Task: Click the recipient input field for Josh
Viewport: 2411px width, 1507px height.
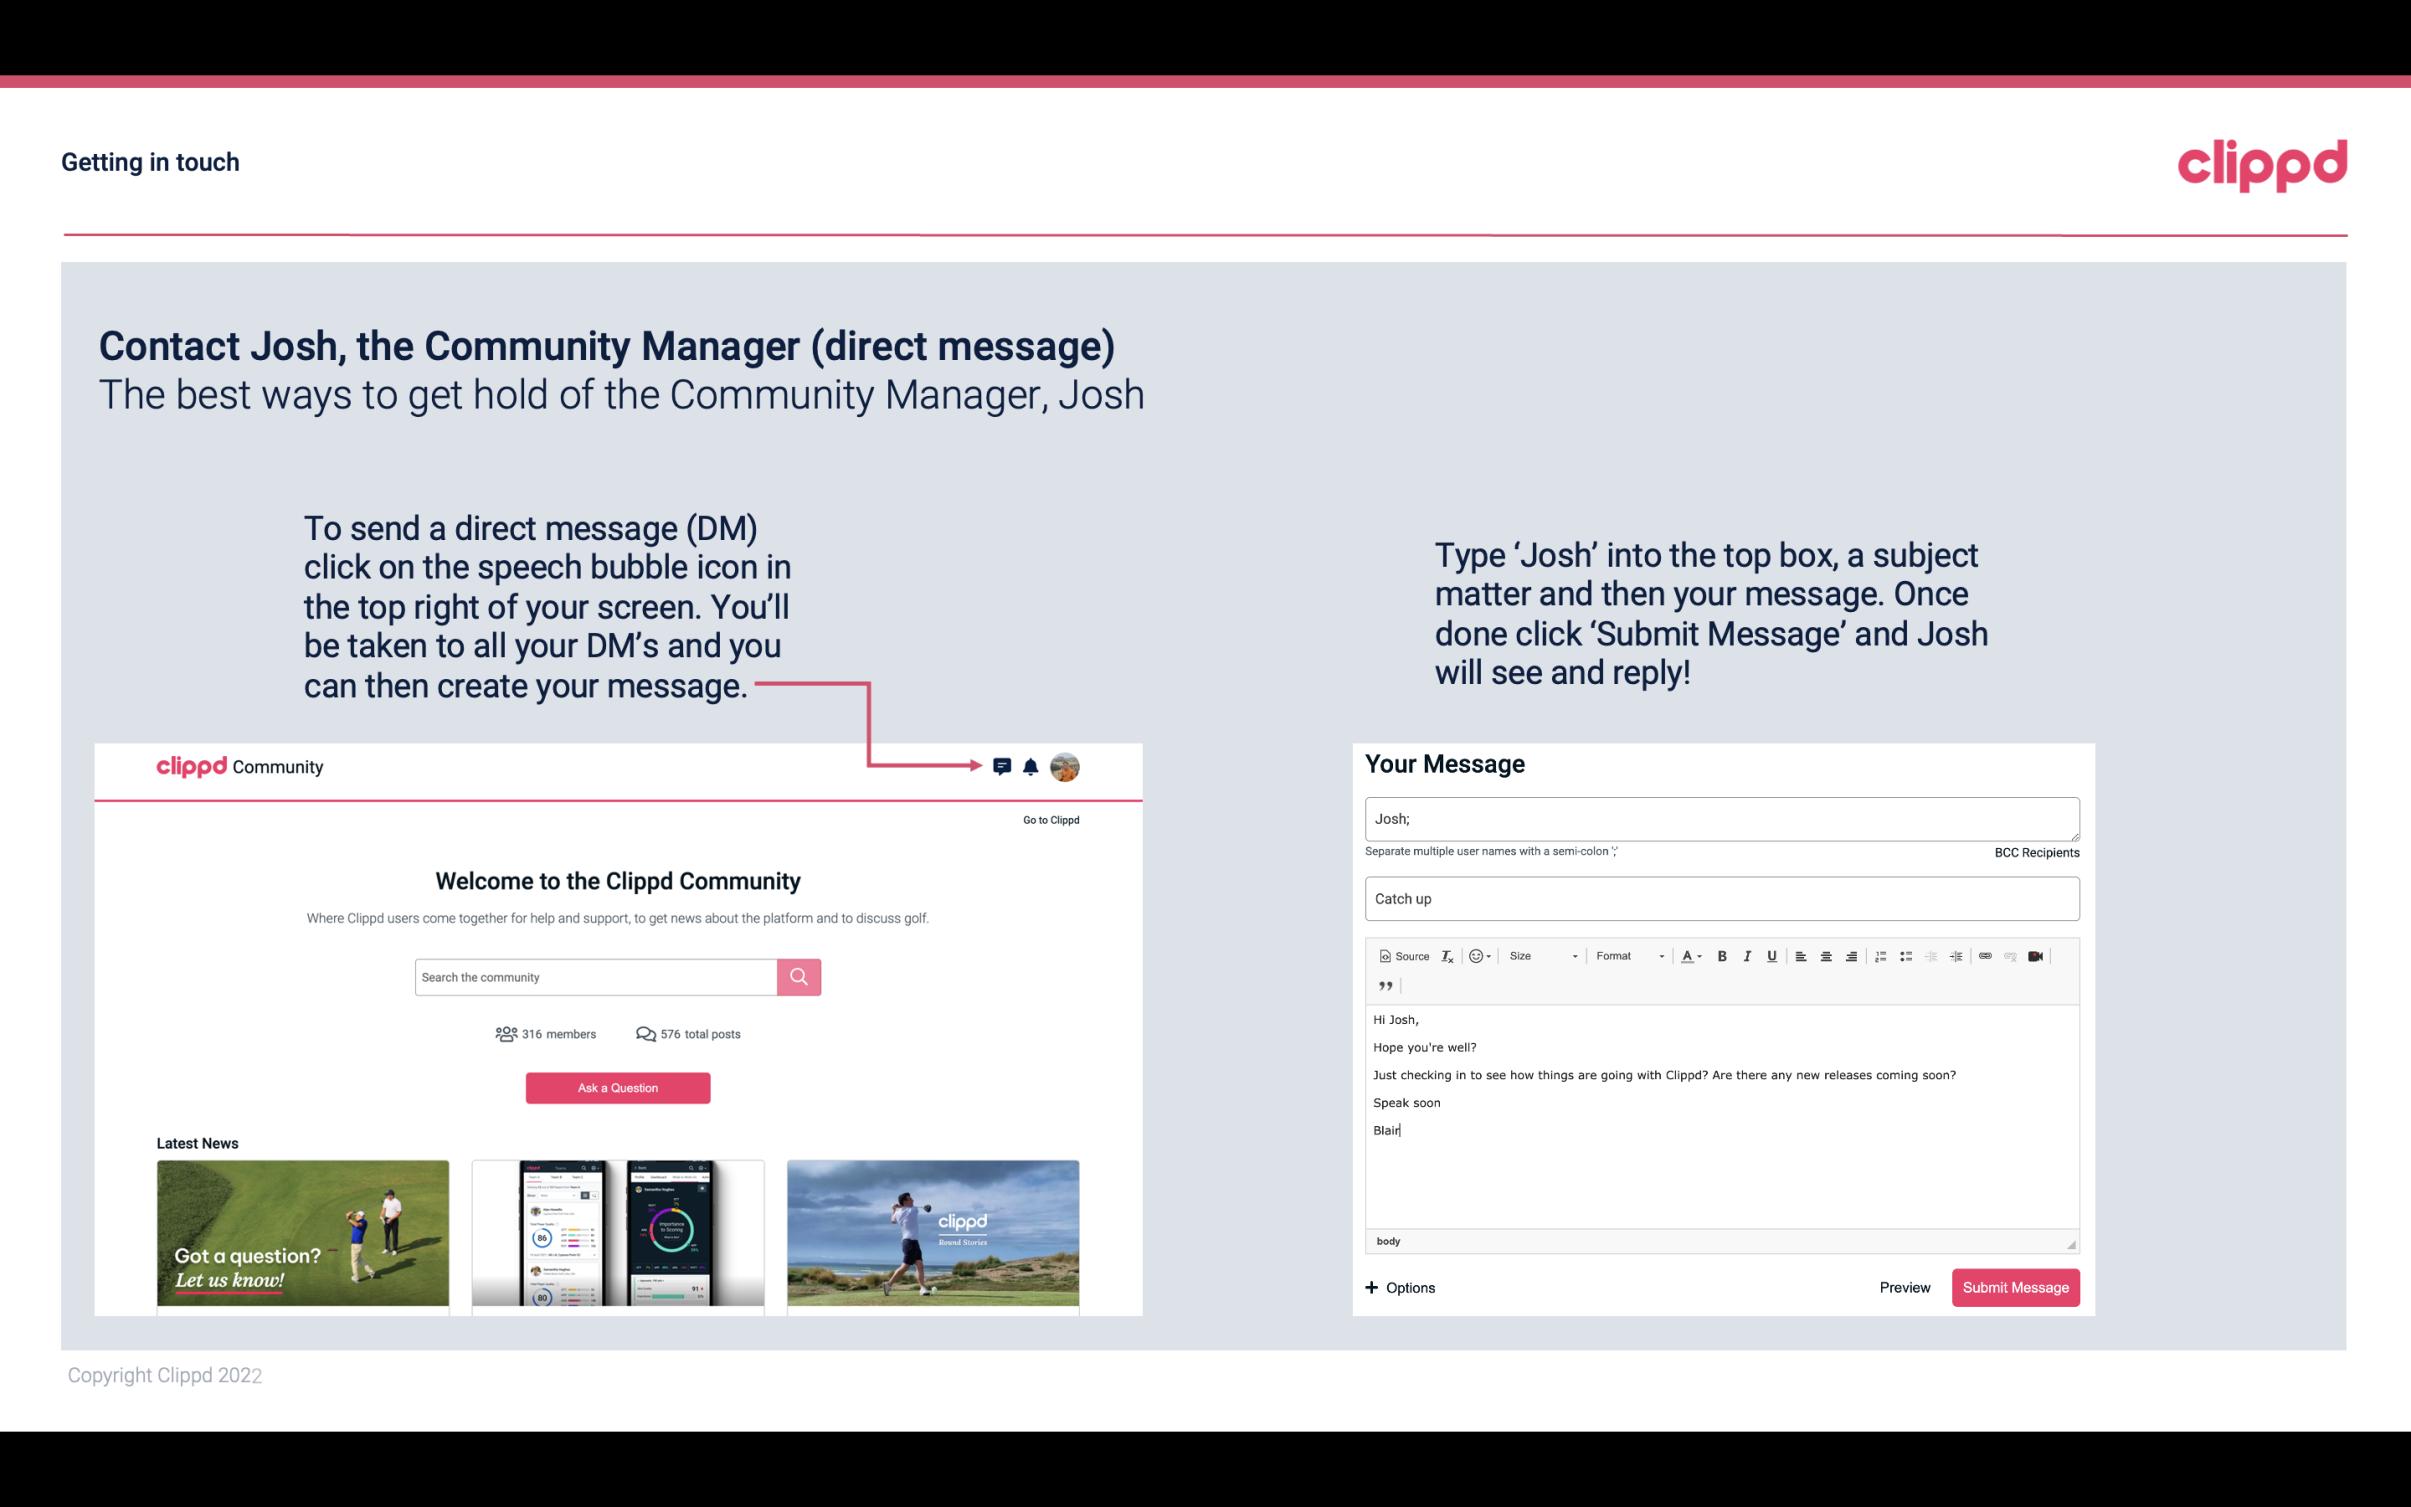Action: [1720, 819]
